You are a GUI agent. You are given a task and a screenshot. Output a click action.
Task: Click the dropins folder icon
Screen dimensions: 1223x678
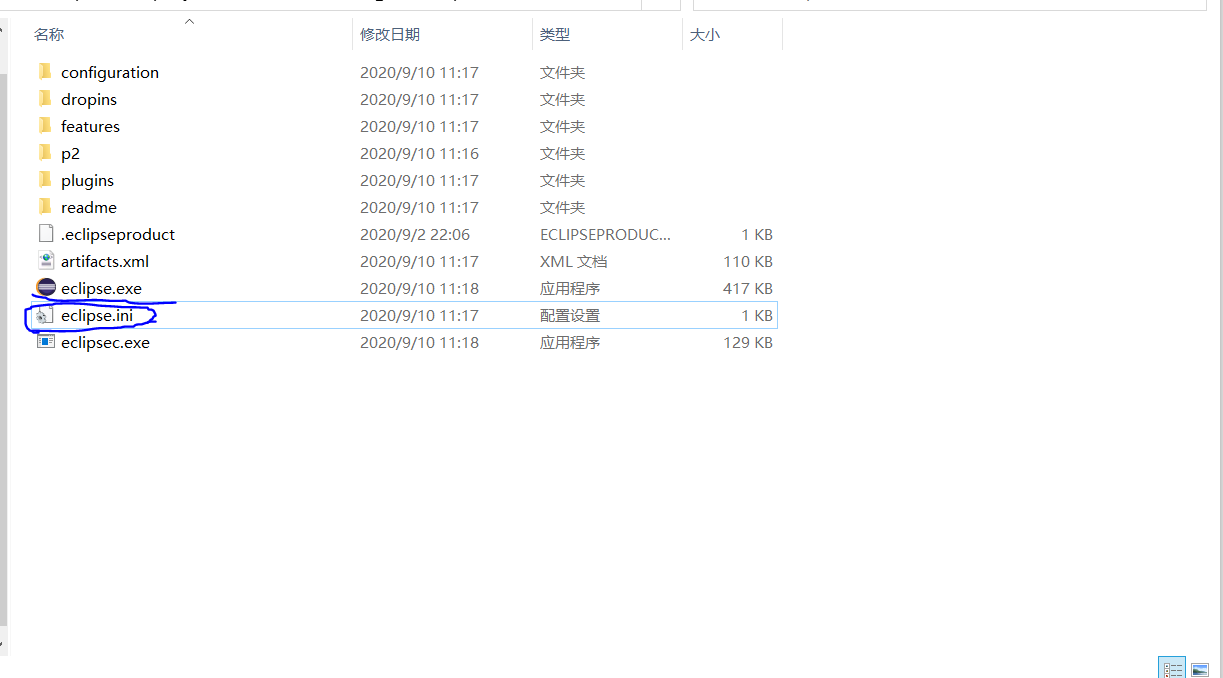(45, 99)
